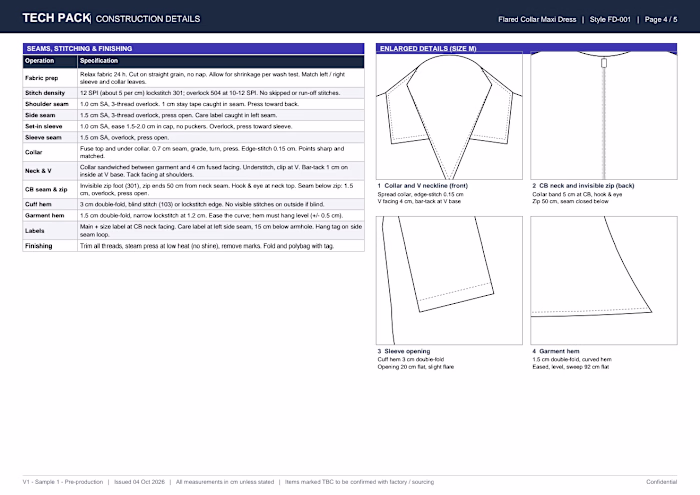
Task: Click the Zip 50 cm, seam closed below note
Action: 570,201
